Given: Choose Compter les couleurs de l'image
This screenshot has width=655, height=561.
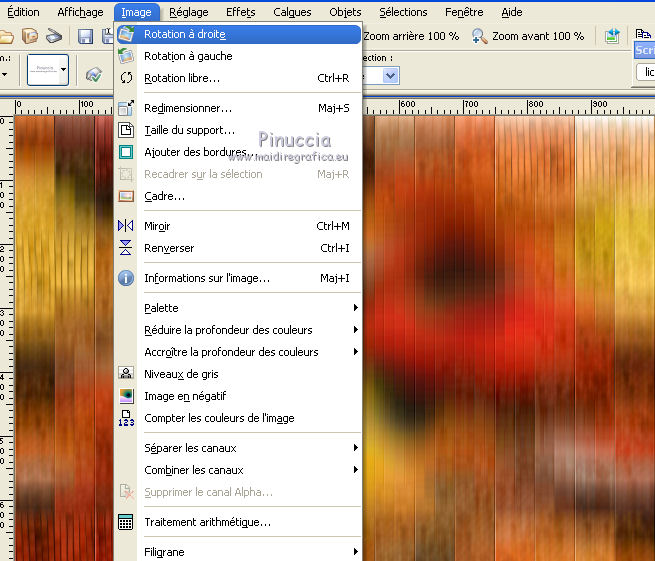Looking at the screenshot, I should [239, 418].
